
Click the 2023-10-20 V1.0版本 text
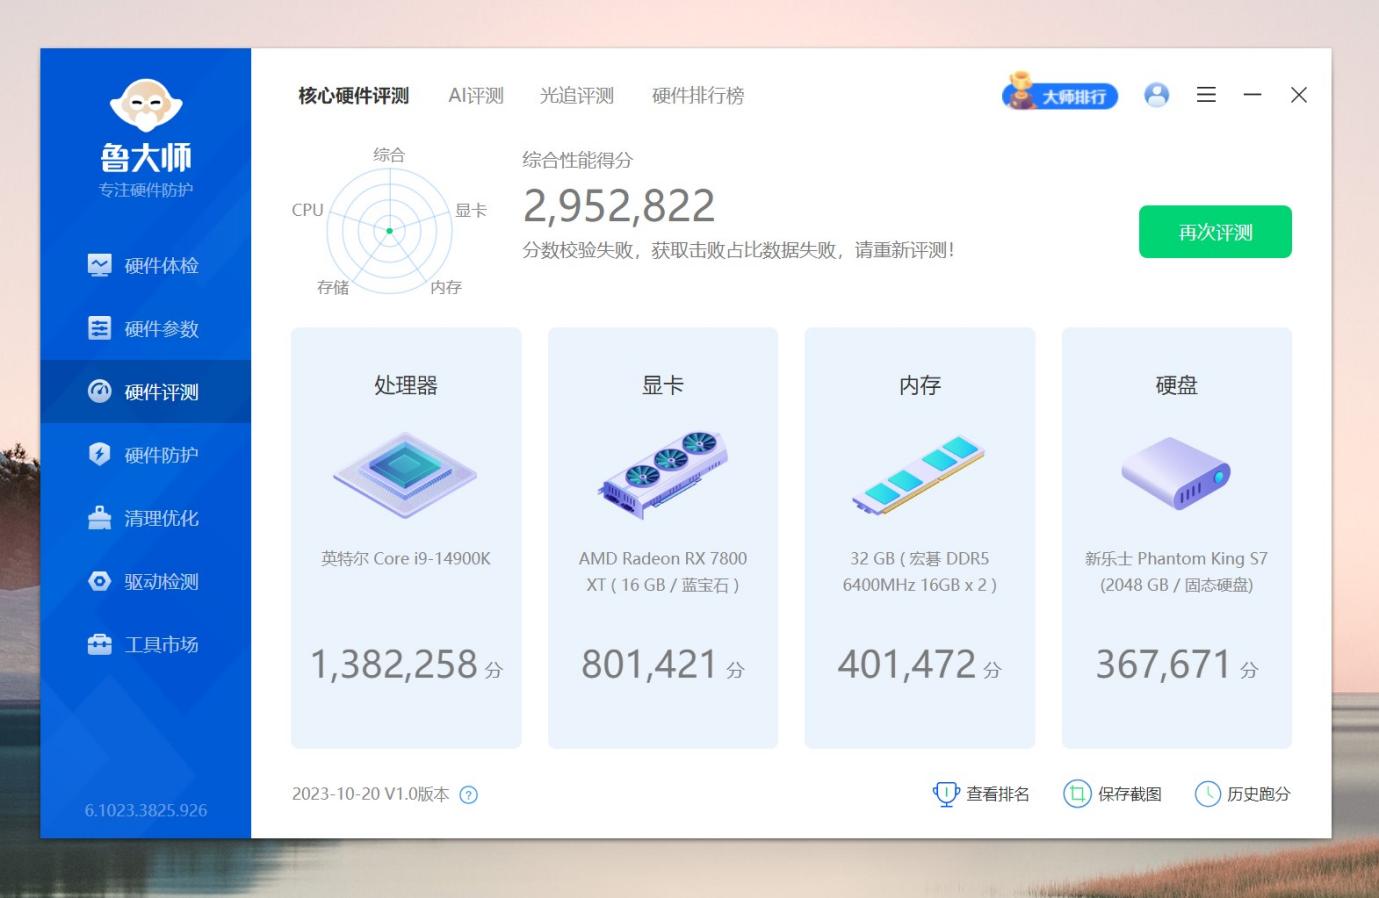(370, 794)
